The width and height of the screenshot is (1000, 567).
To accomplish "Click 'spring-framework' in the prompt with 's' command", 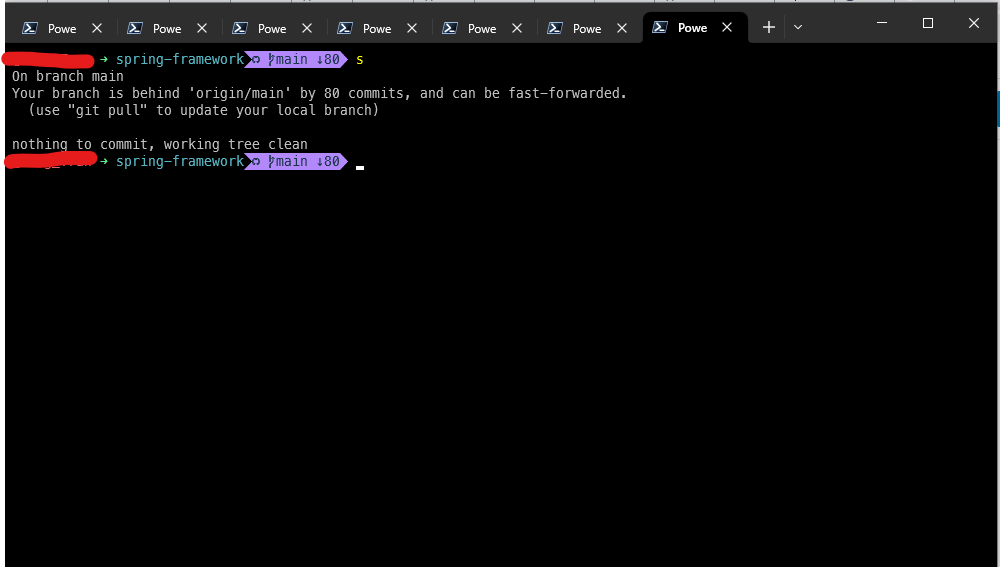I will [180, 59].
